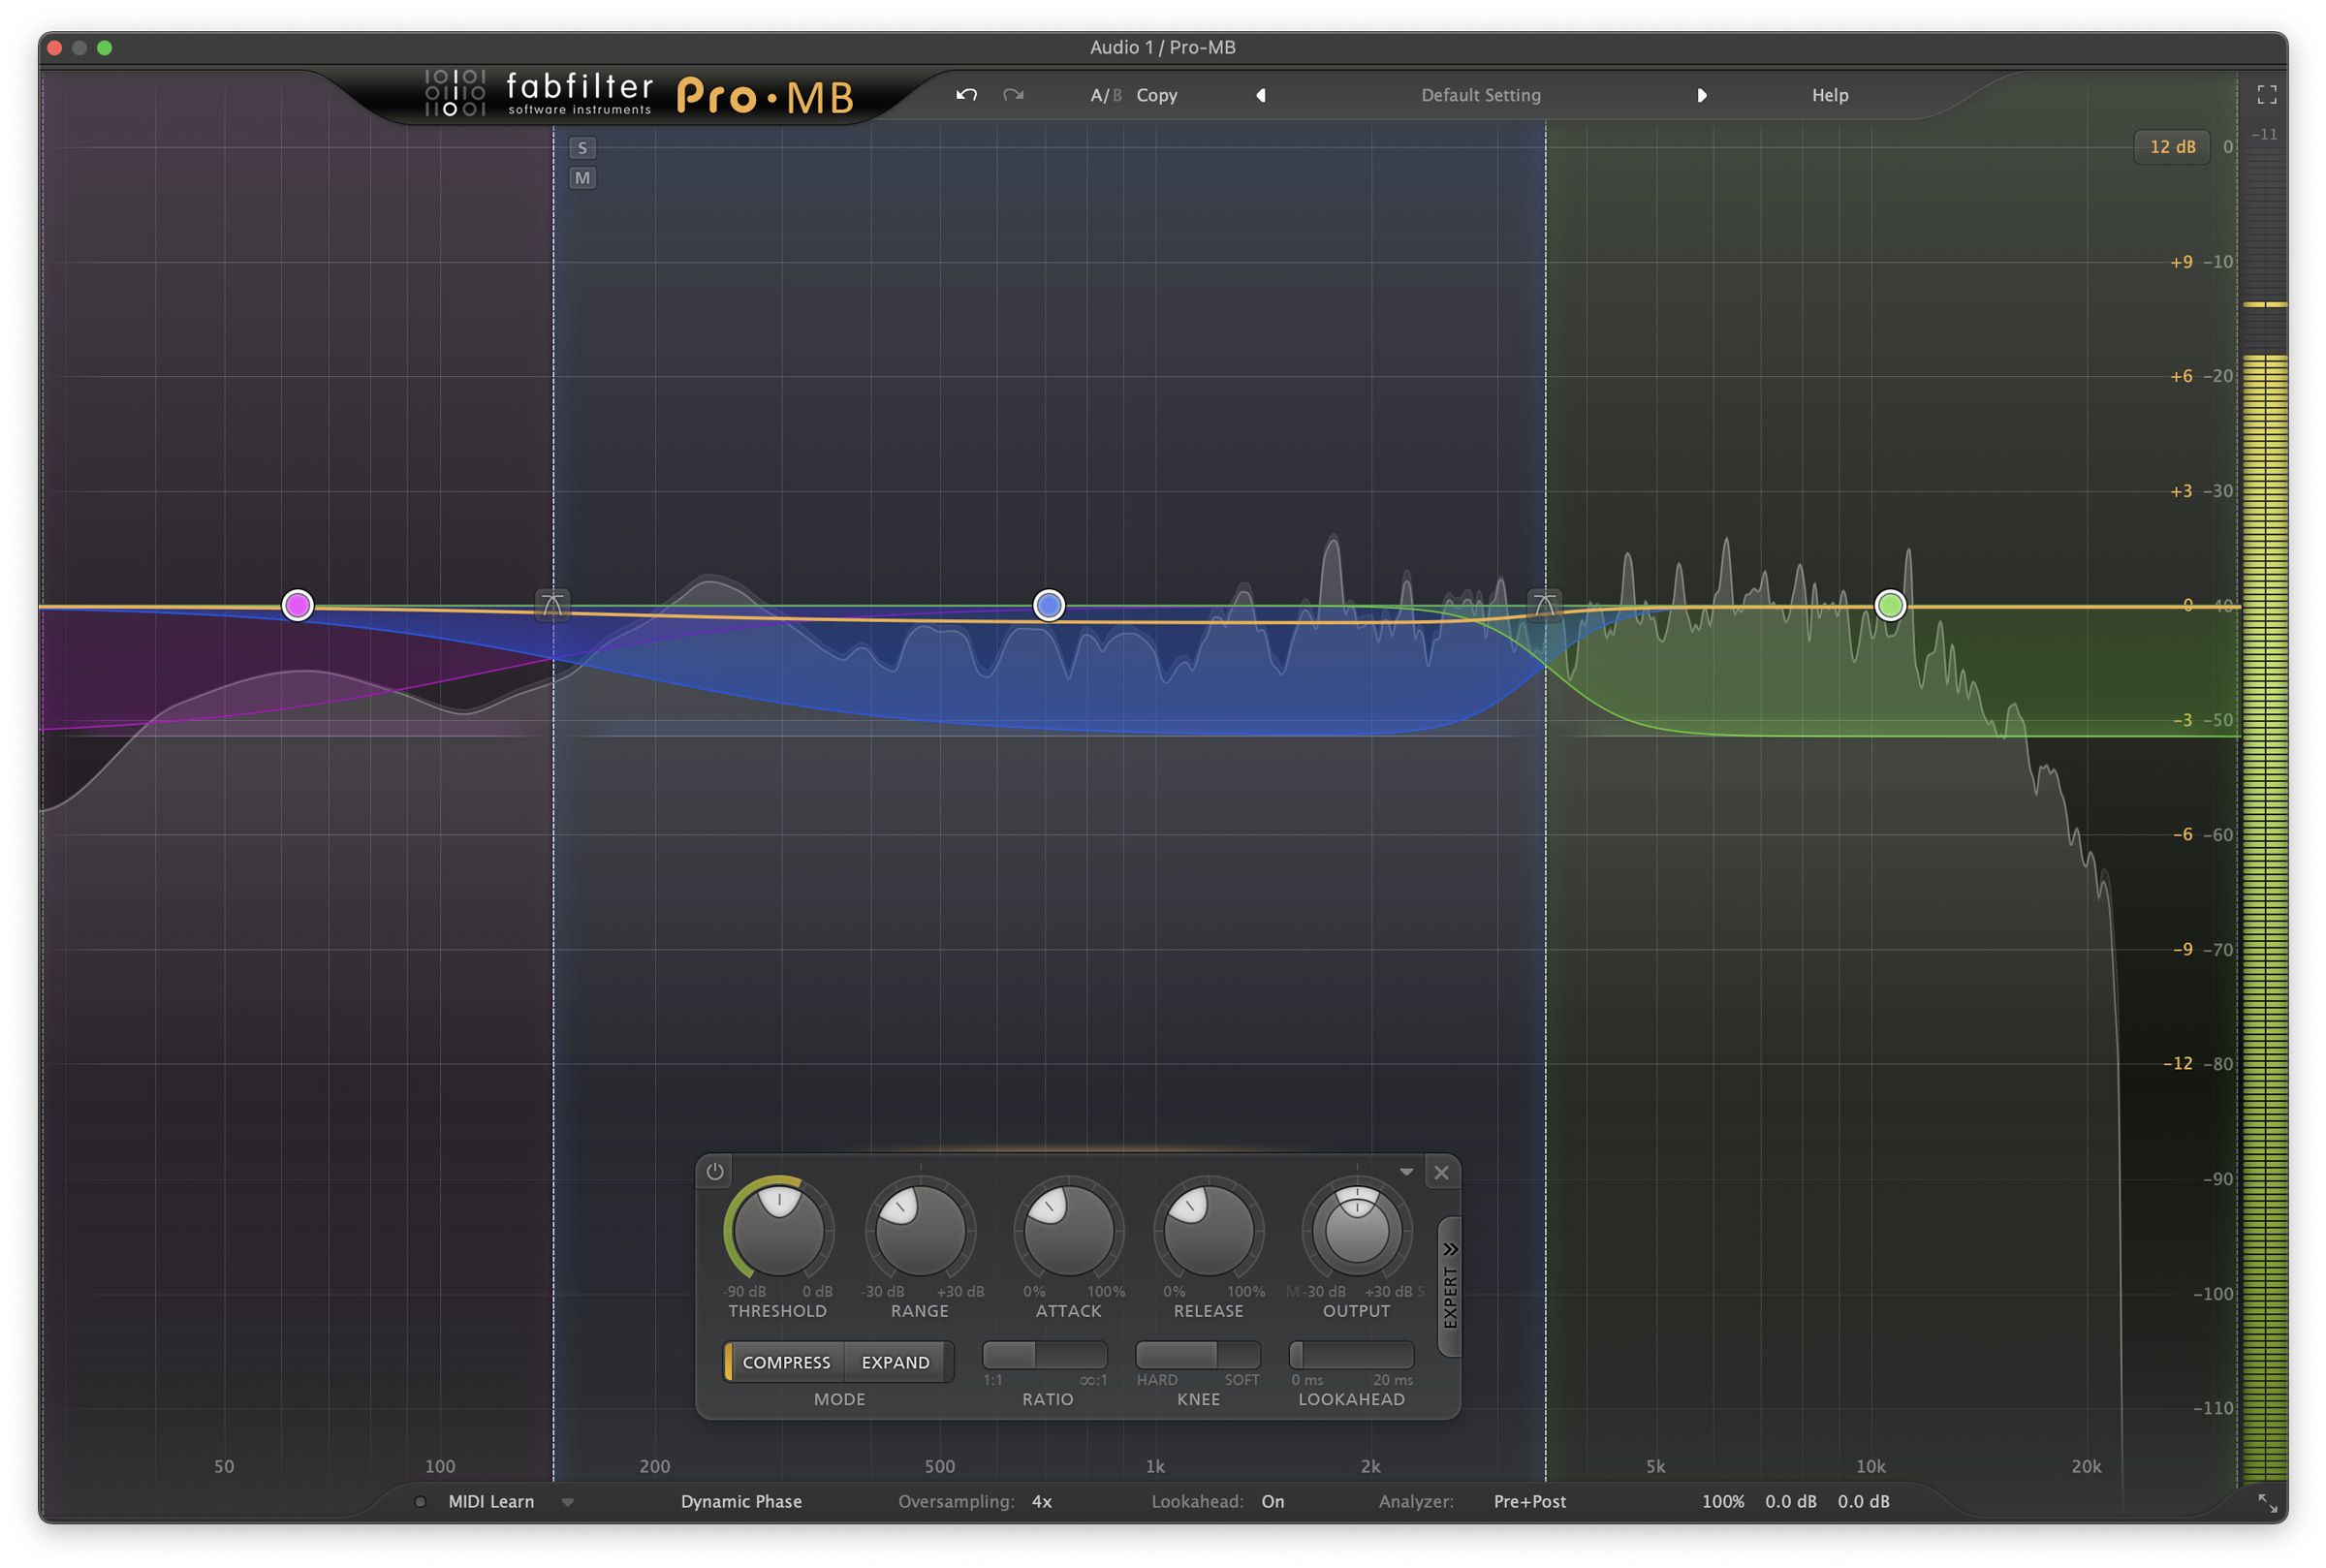The width and height of the screenshot is (2326, 1568).
Task: Change the Pre+Post analyzer setting
Action: pos(1530,1501)
